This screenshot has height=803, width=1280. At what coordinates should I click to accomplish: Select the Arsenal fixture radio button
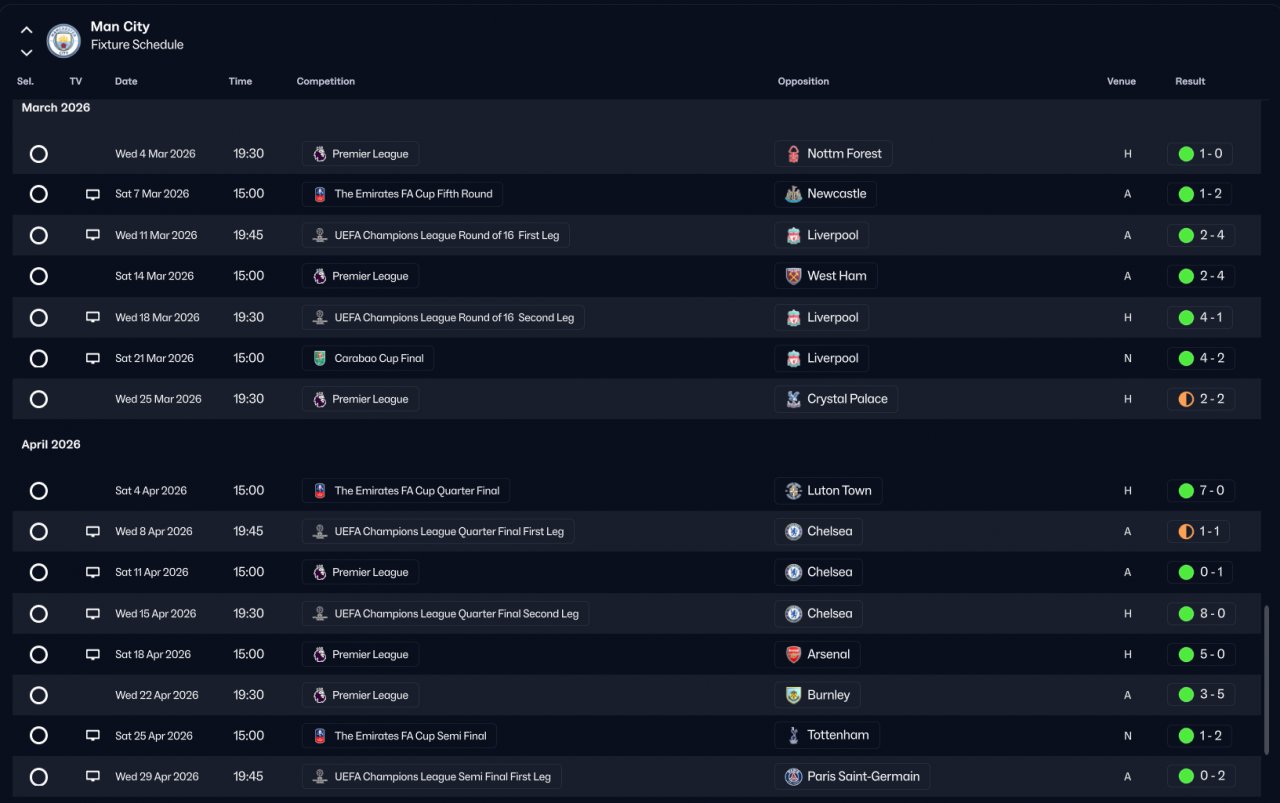[39, 654]
